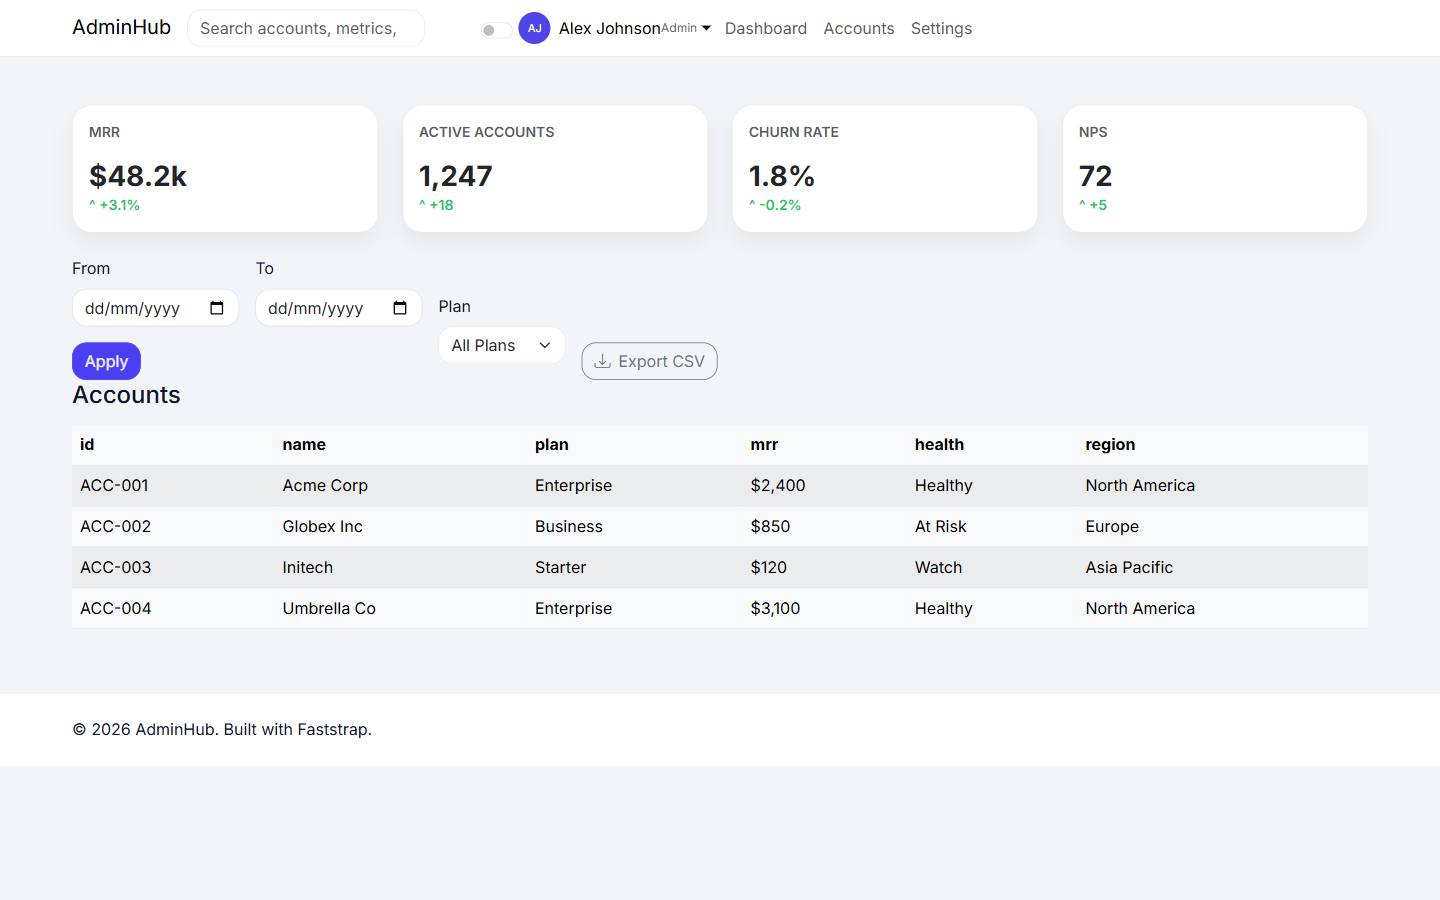The image size is (1440, 900).
Task: Click the AJ user avatar
Action: point(534,28)
